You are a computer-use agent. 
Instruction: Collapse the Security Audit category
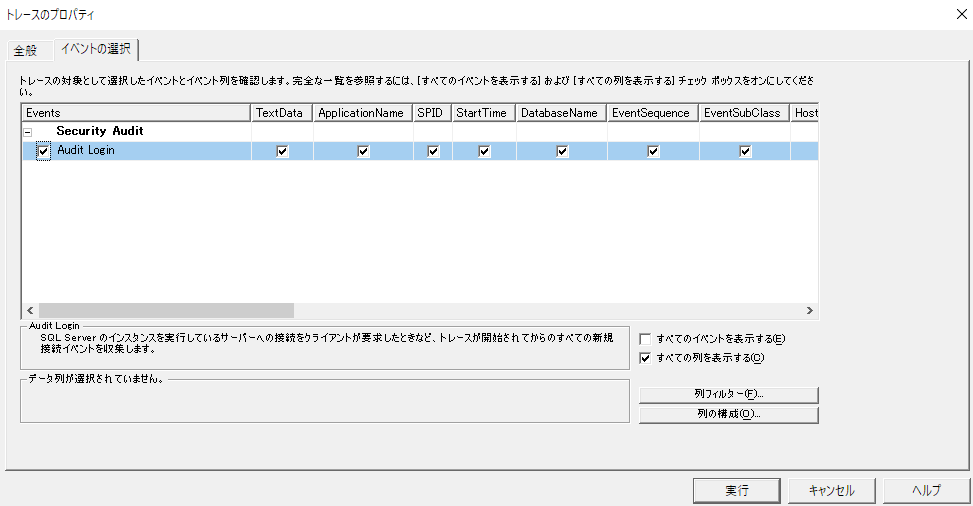tap(27, 132)
